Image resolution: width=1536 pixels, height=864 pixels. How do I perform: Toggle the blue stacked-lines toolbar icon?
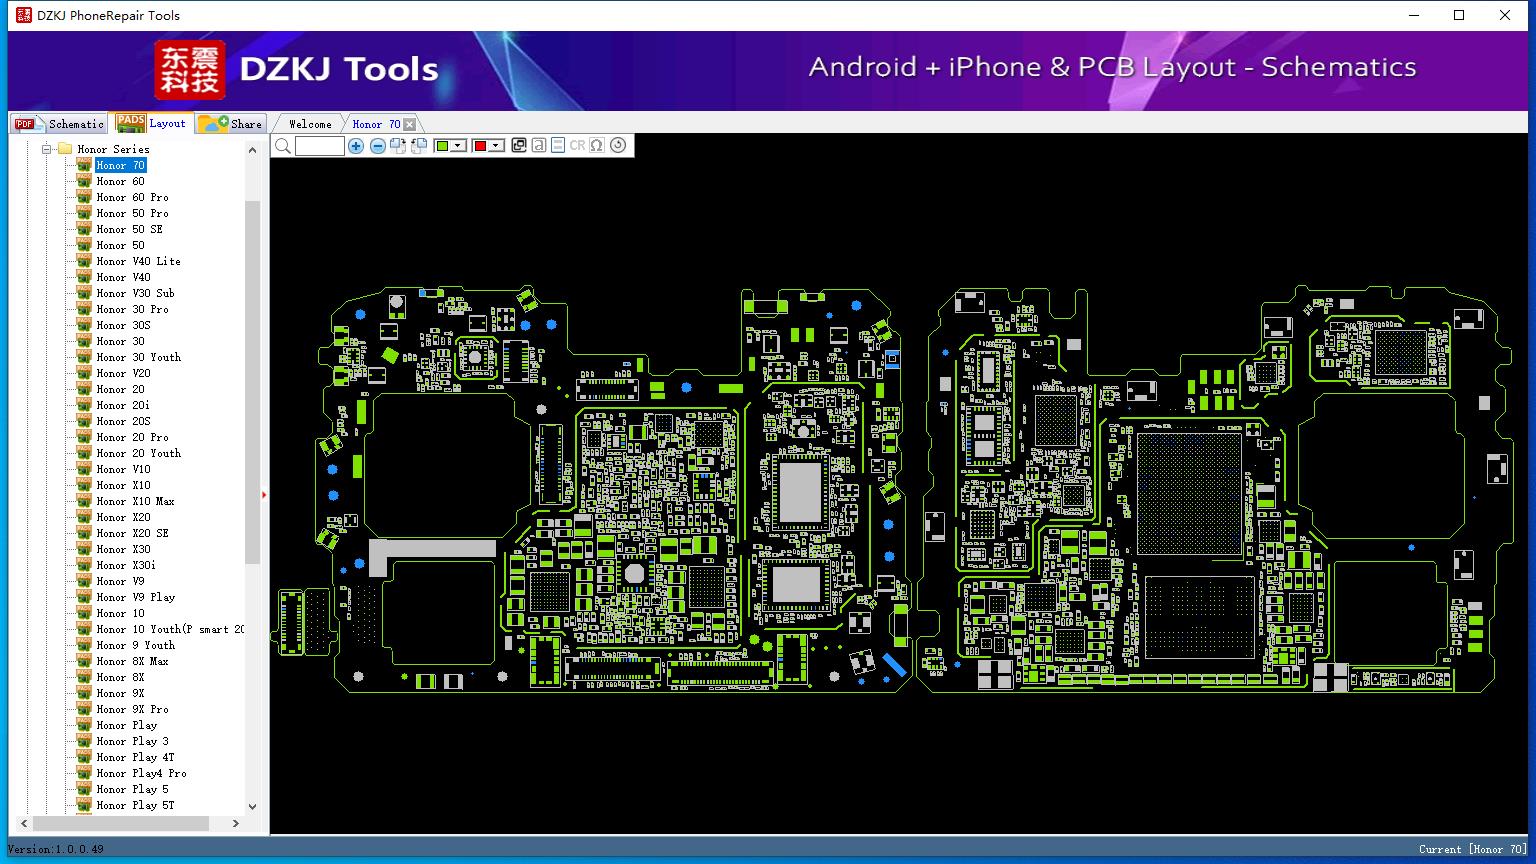[558, 146]
